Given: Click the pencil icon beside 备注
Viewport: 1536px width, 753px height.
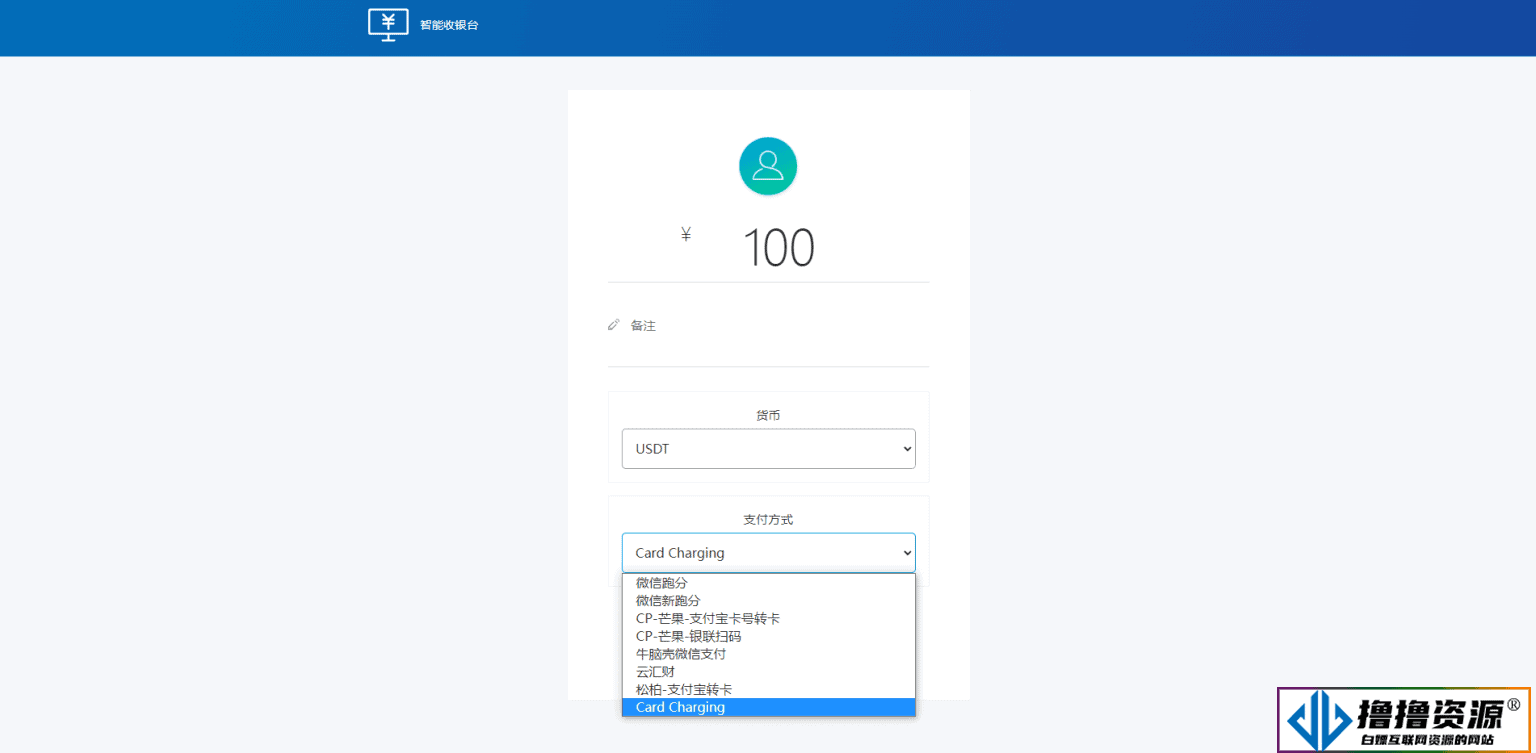Looking at the screenshot, I should (x=614, y=325).
